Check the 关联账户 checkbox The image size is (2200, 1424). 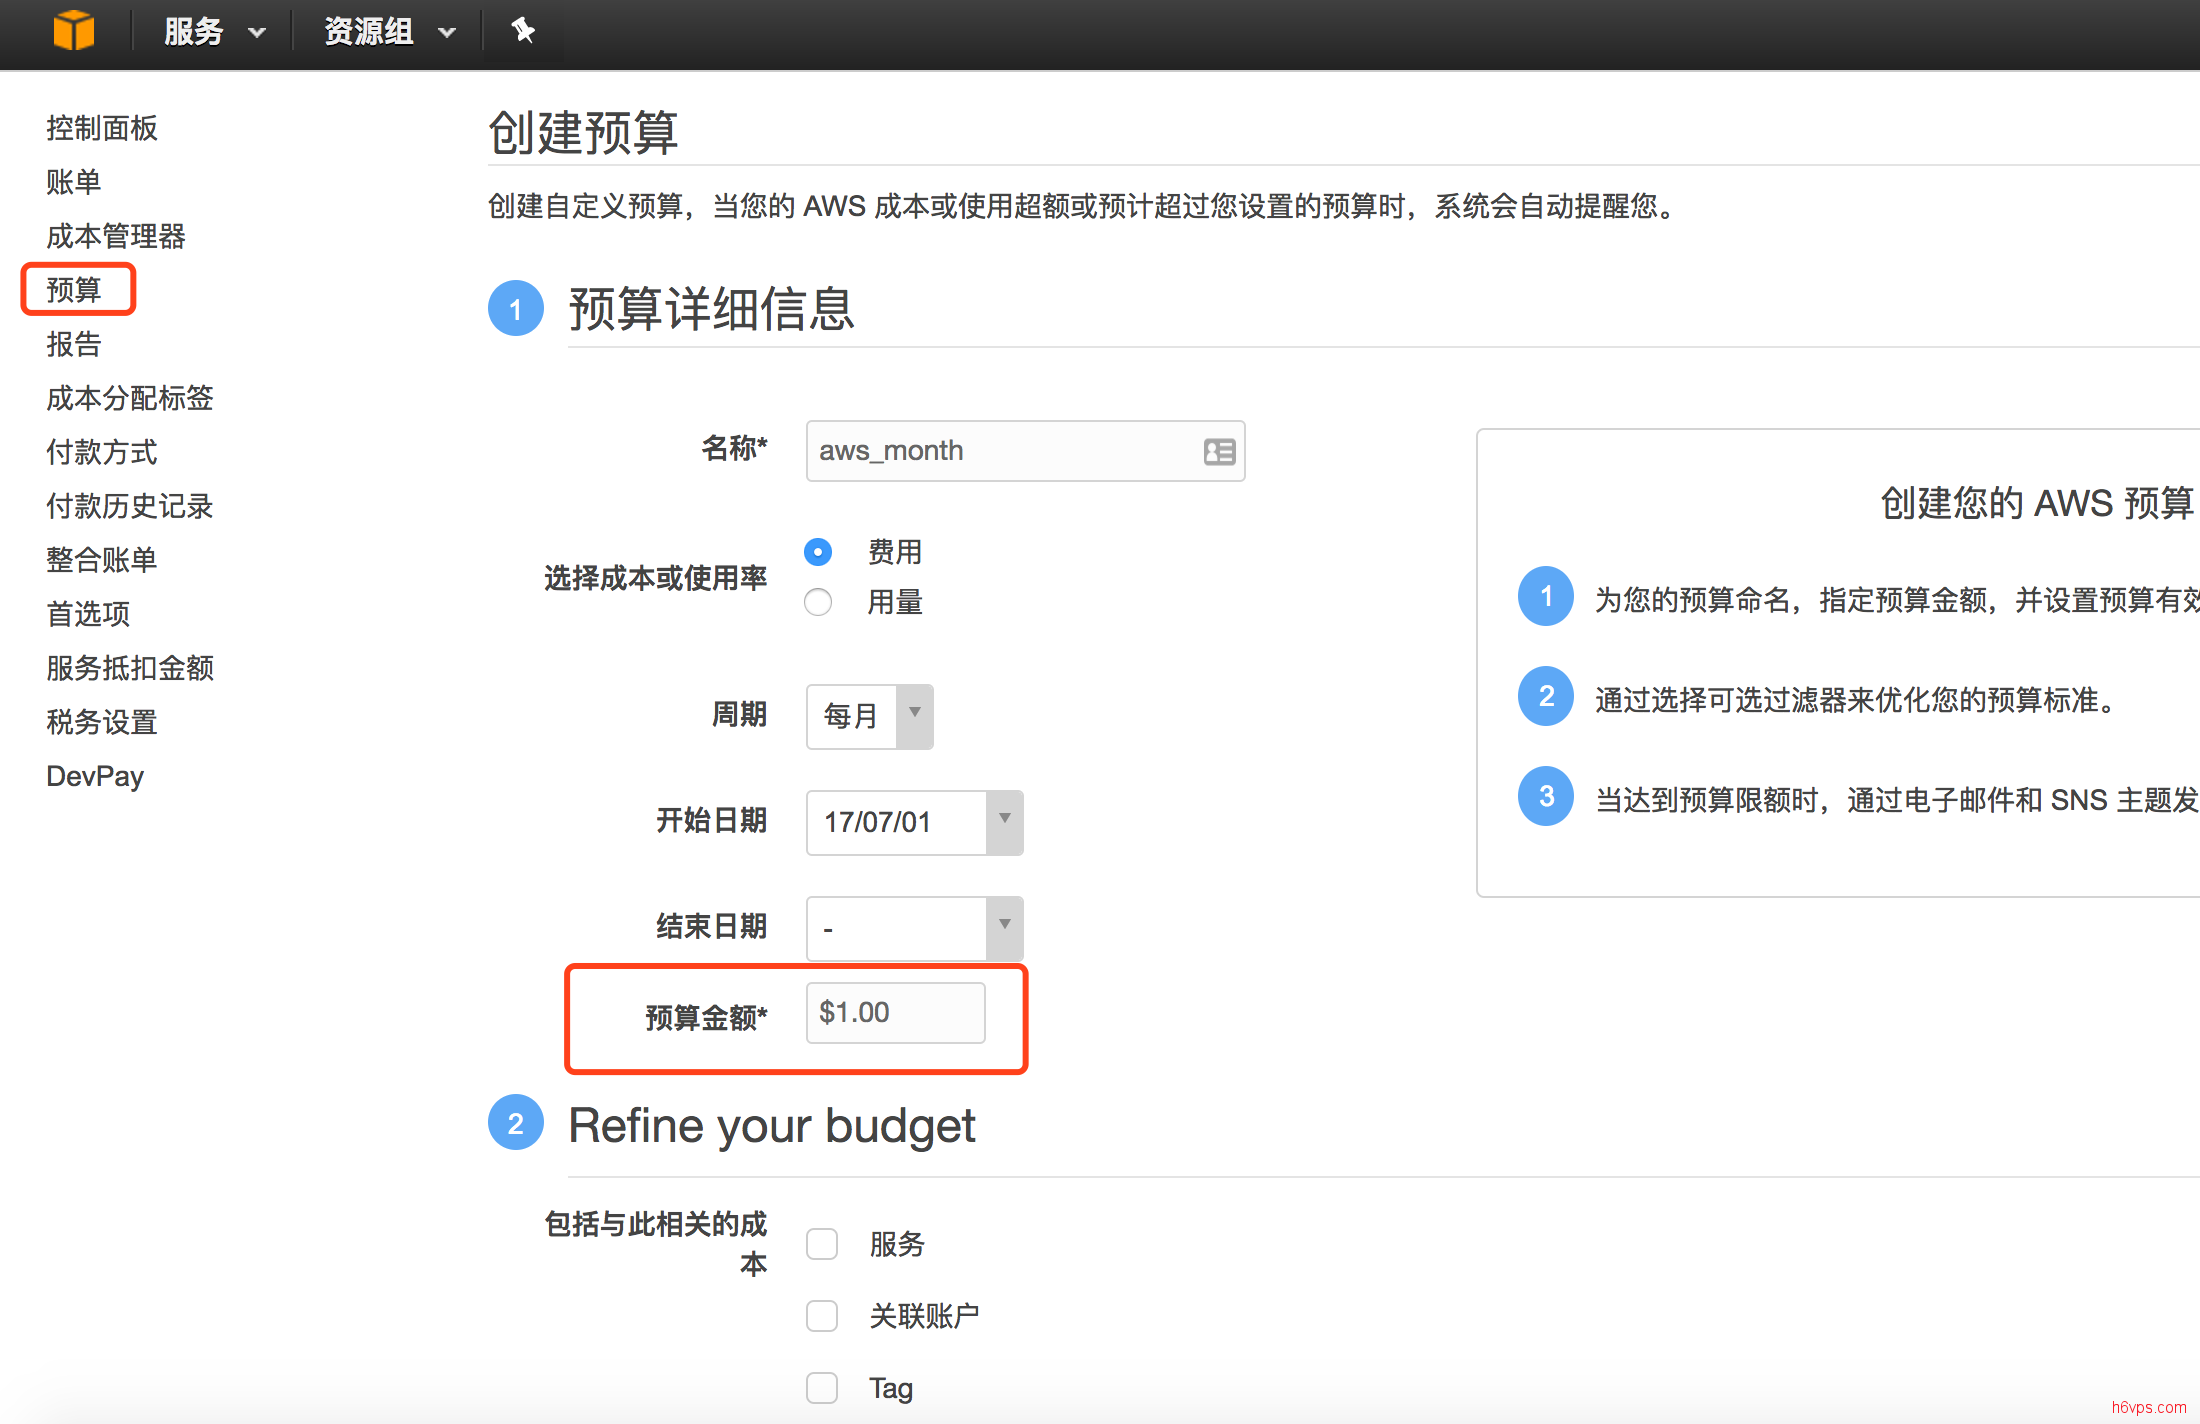click(x=822, y=1316)
